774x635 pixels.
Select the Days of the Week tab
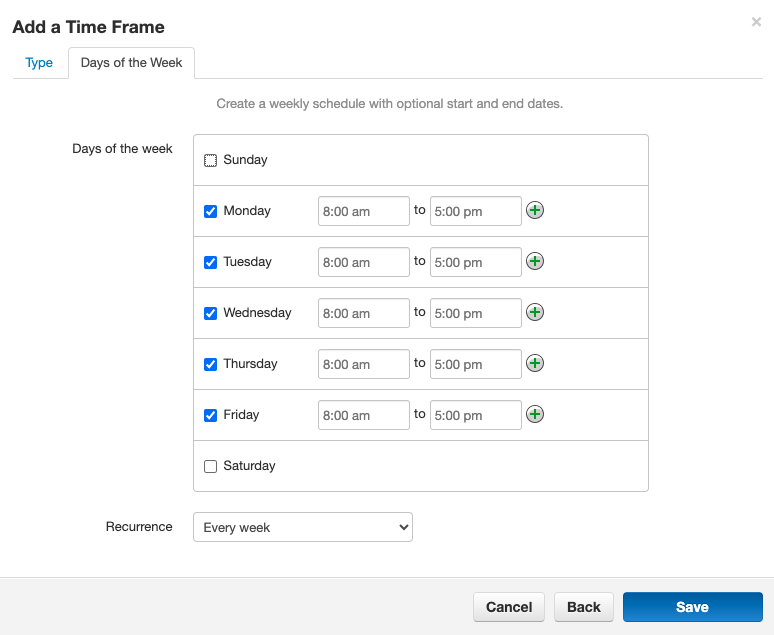point(131,63)
